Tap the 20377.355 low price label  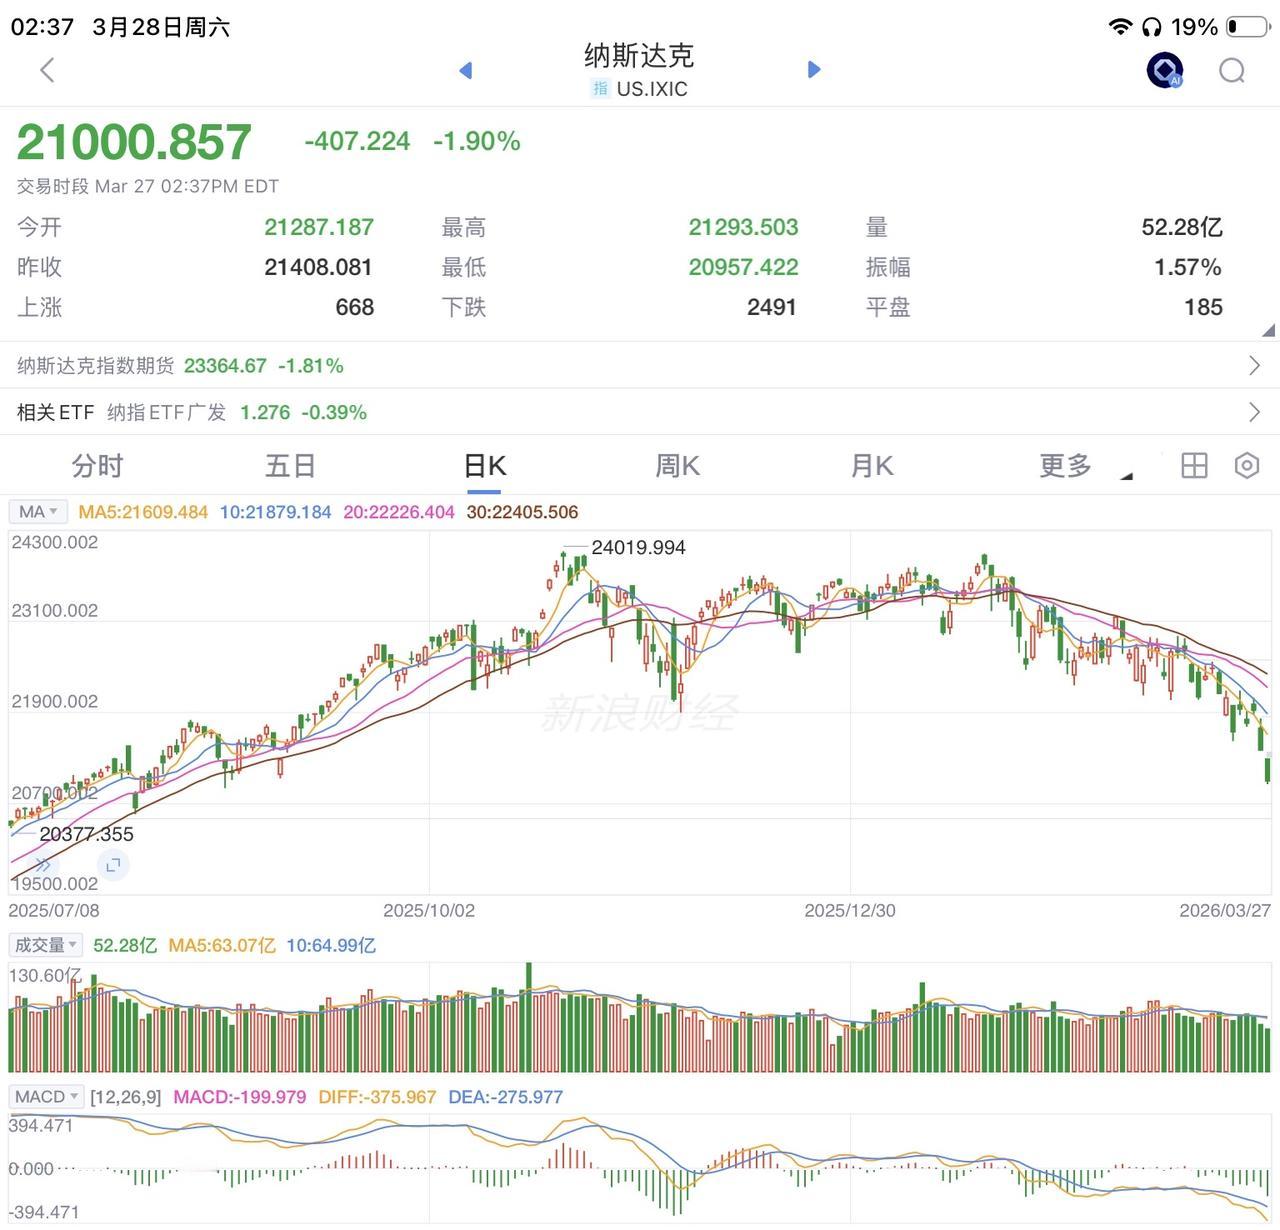pos(86,834)
